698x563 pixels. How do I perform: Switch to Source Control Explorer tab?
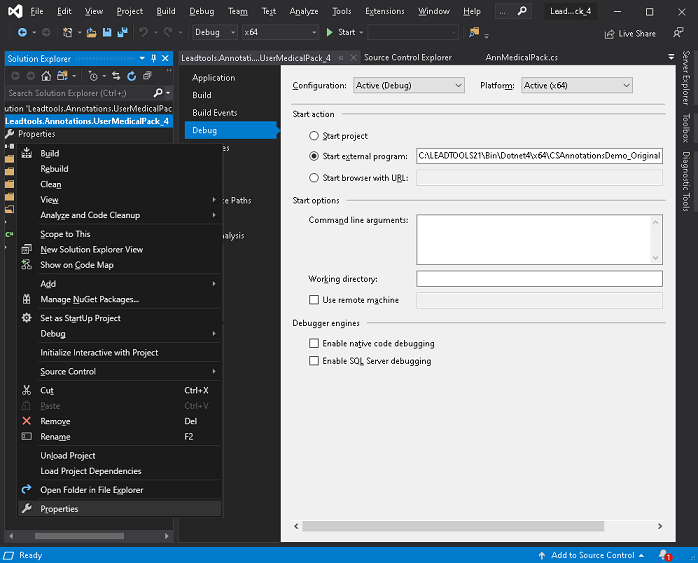point(408,57)
